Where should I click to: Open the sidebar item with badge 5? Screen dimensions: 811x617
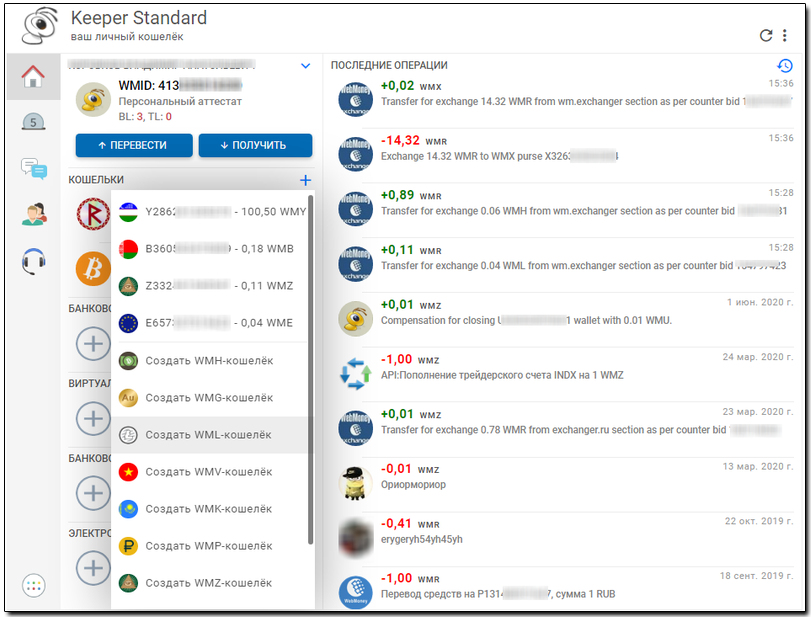33,123
